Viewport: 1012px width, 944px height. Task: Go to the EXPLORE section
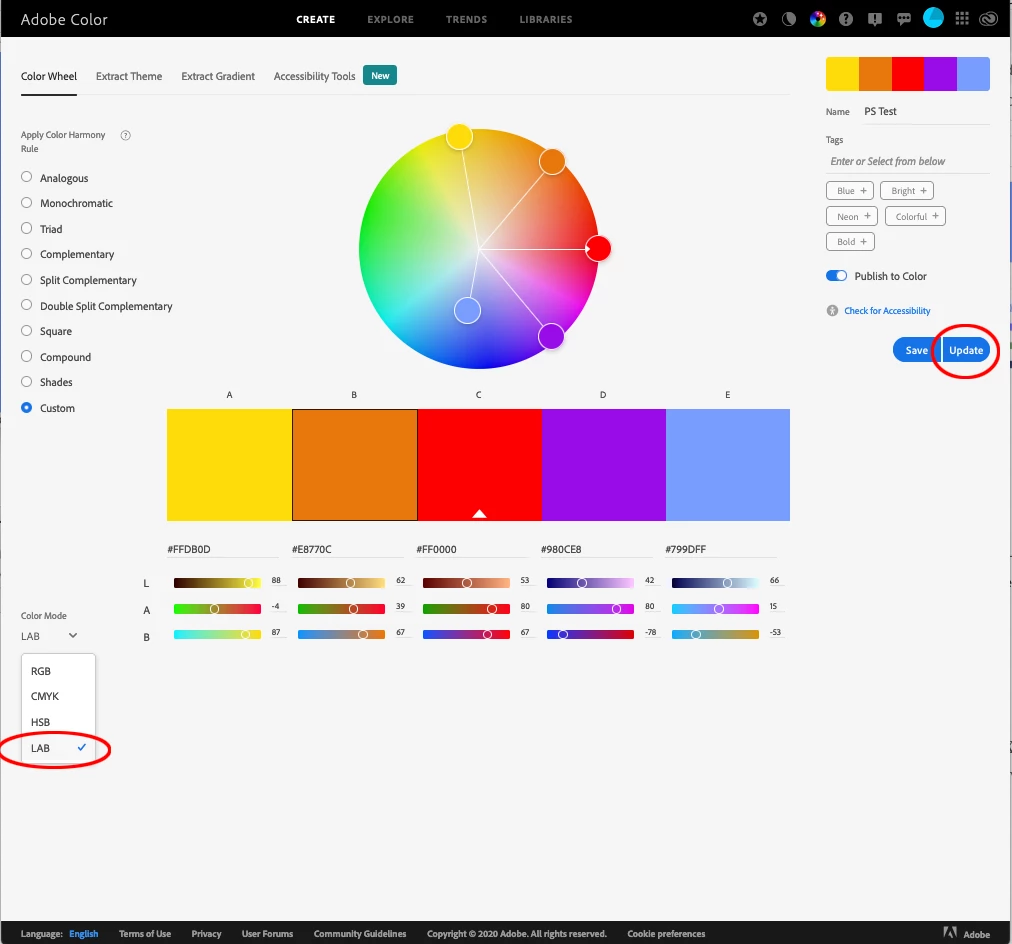pos(390,19)
